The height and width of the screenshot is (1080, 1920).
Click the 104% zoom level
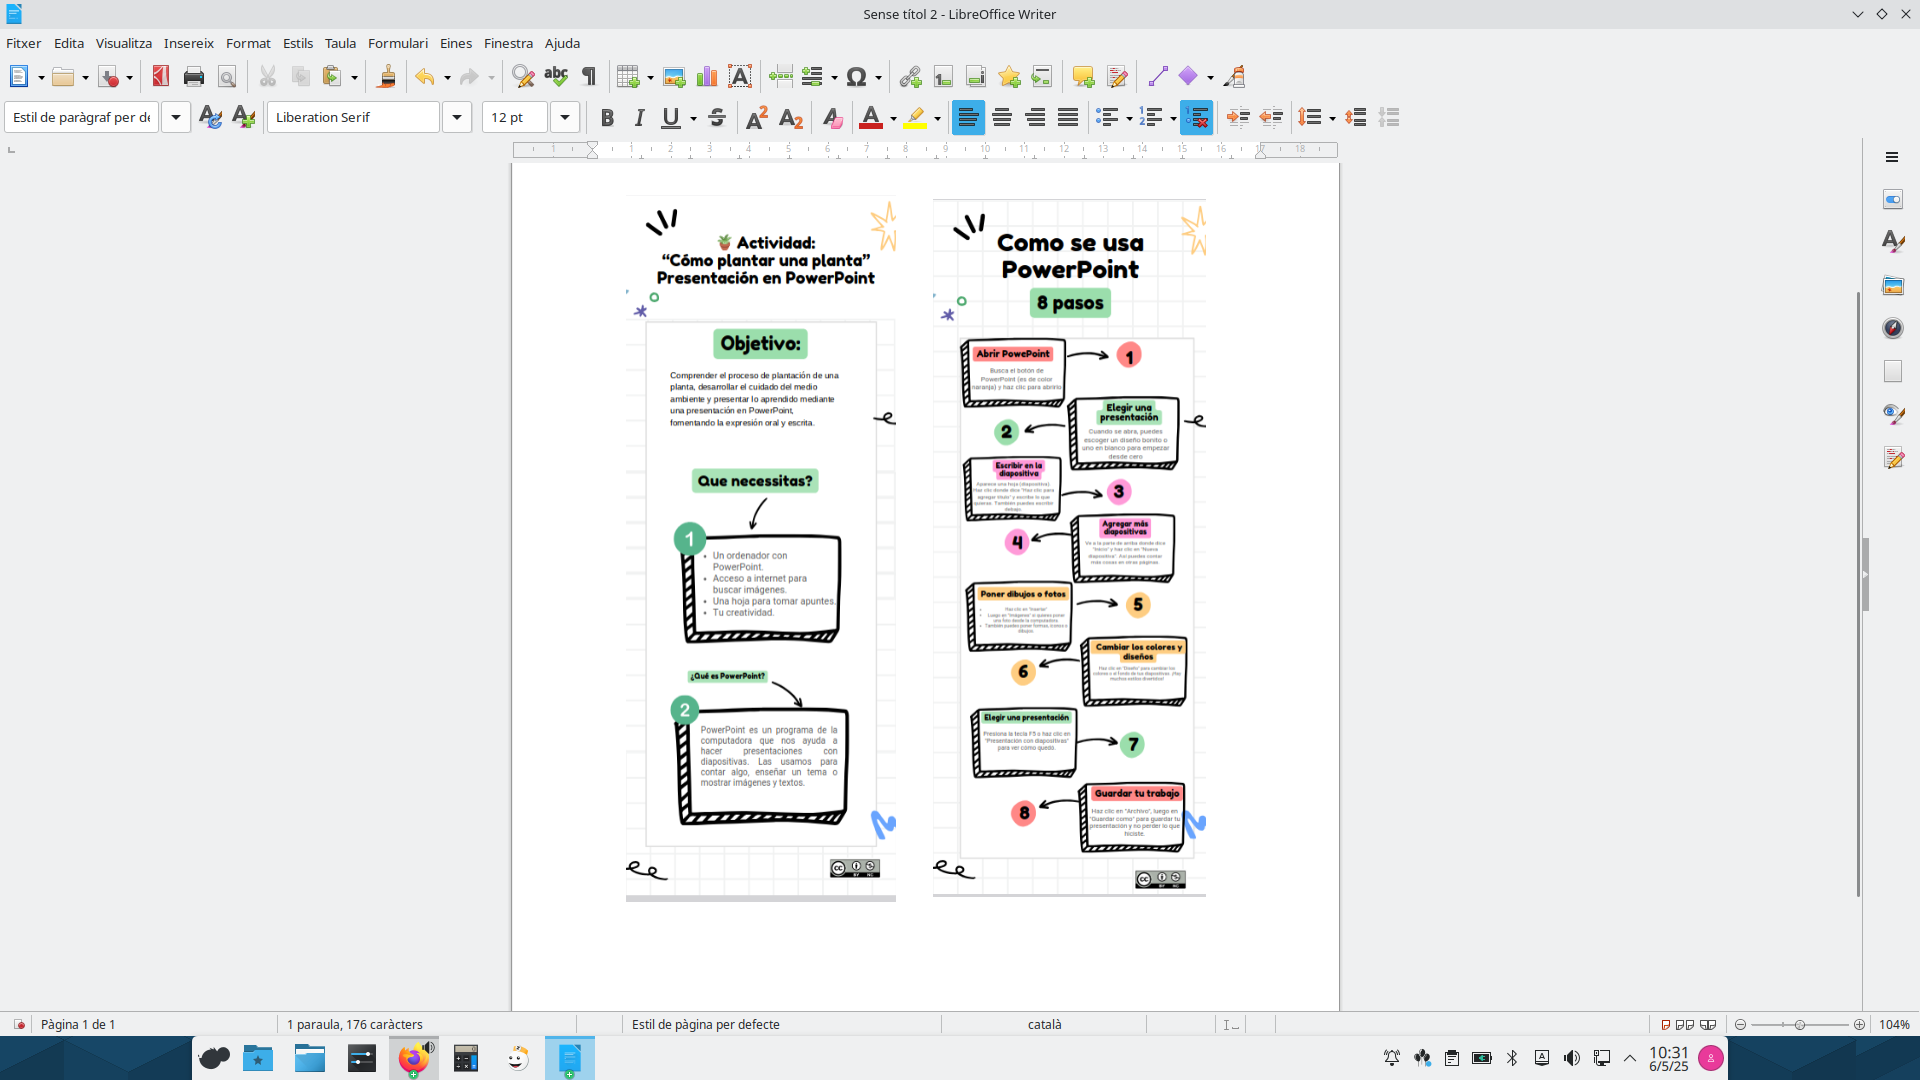tap(1894, 1025)
